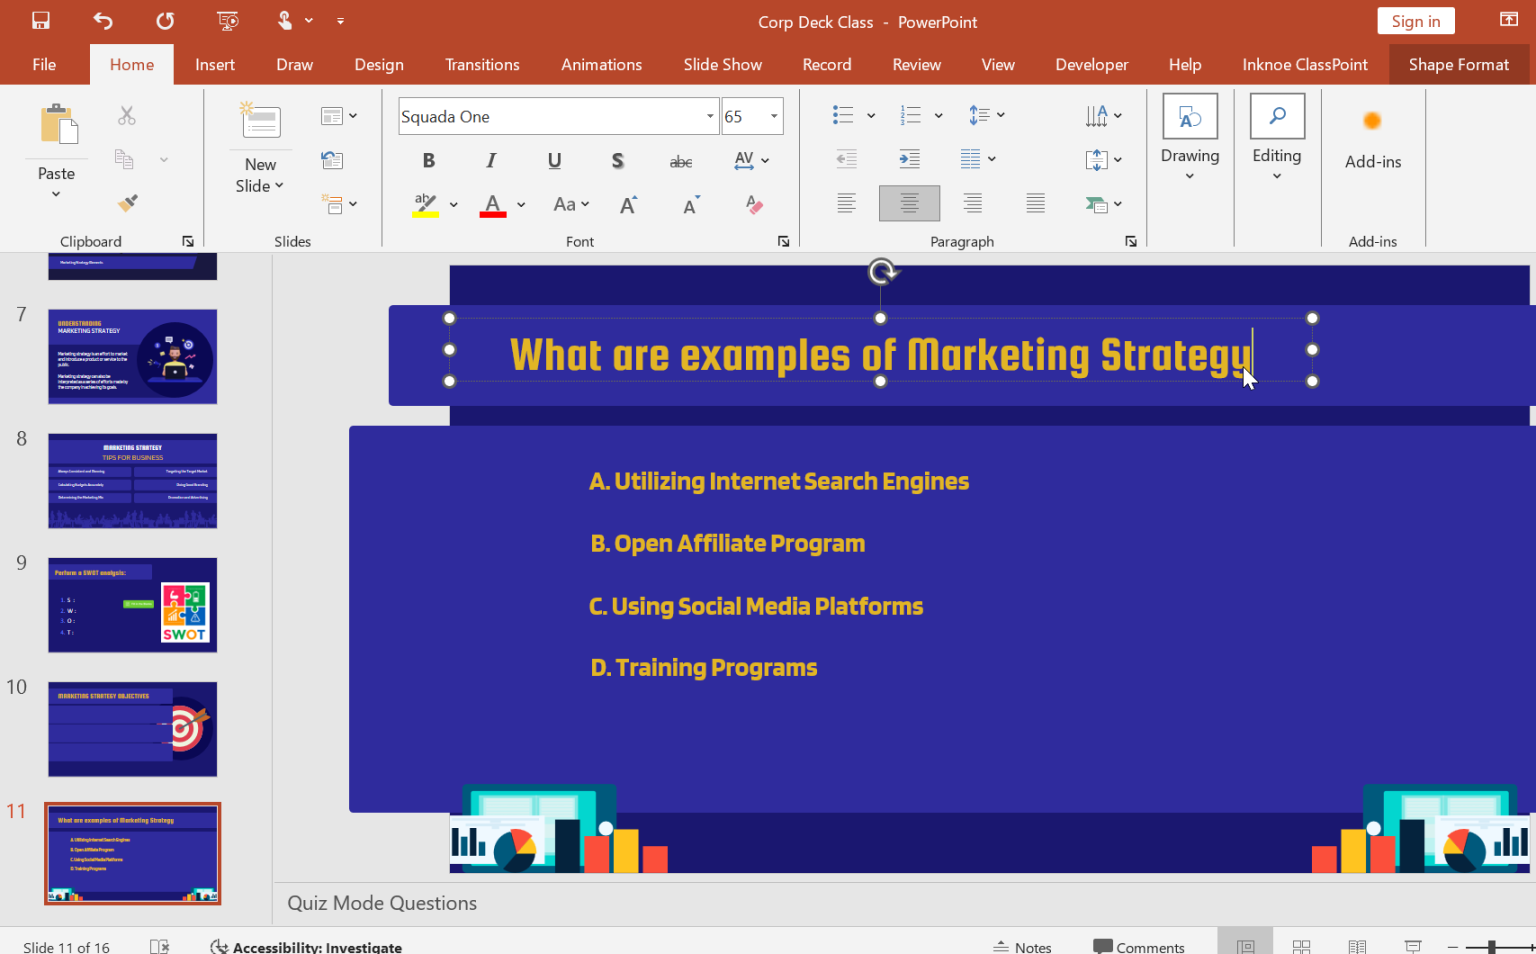The height and width of the screenshot is (954, 1536).
Task: Increase Font Size of the title text
Action: point(627,203)
